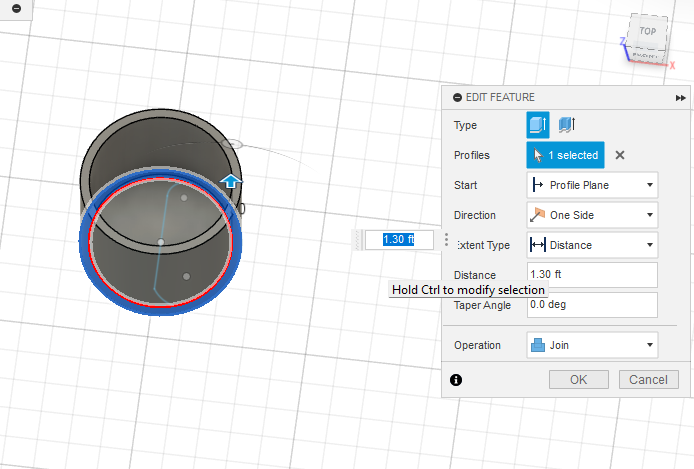Select the Thin Extrude type icon
694x469 pixels.
[x=567, y=125]
